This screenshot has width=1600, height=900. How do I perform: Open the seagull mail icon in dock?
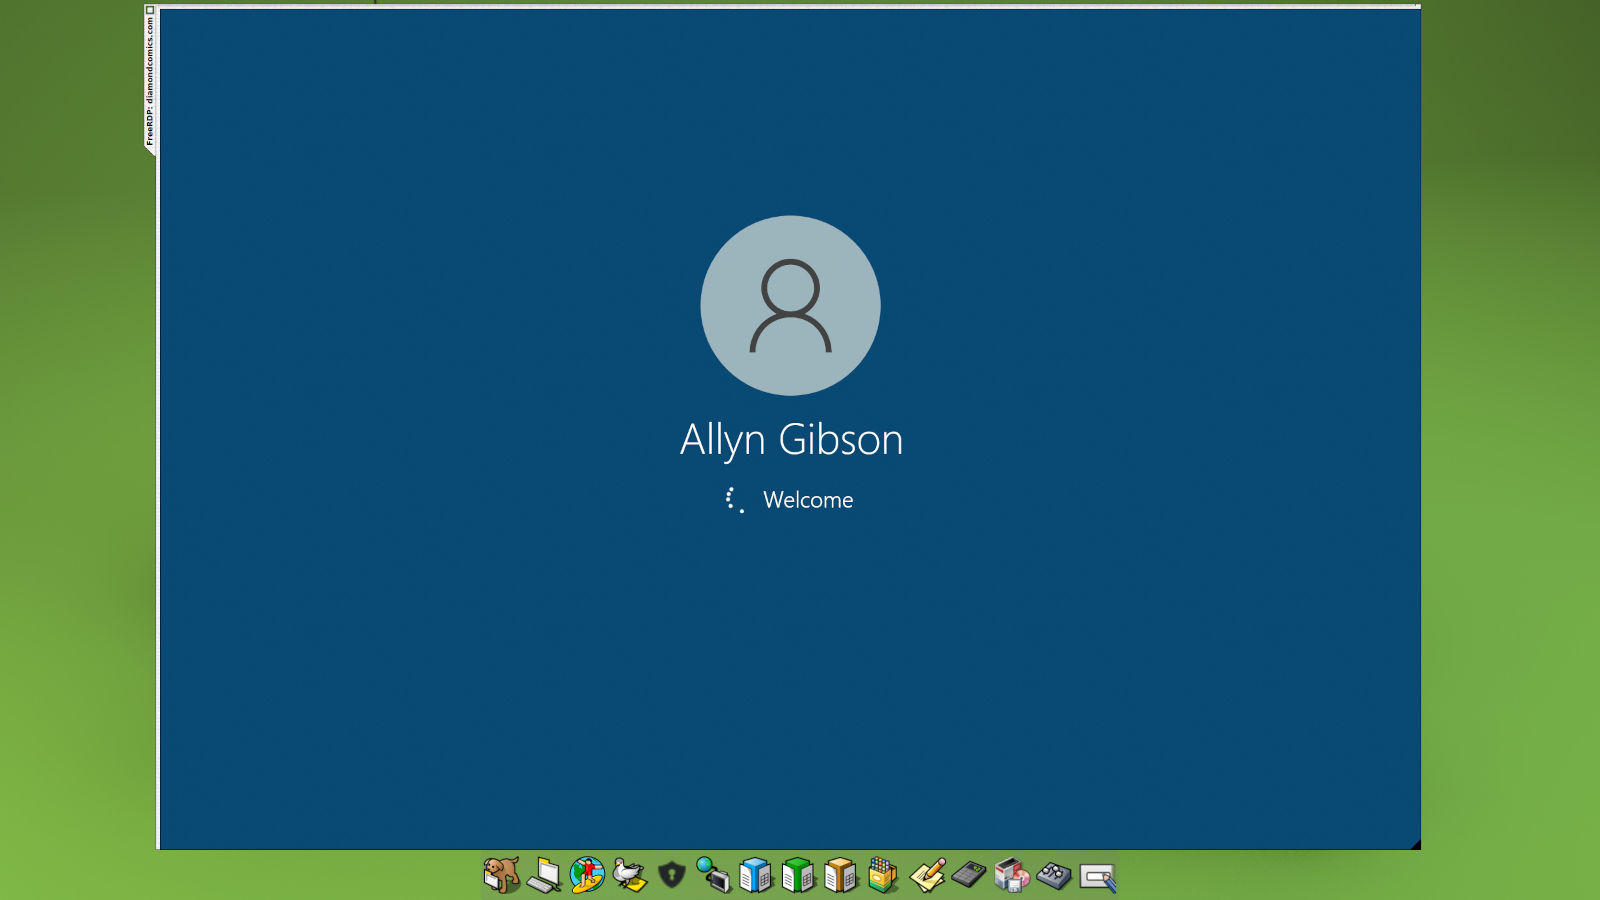click(x=629, y=875)
